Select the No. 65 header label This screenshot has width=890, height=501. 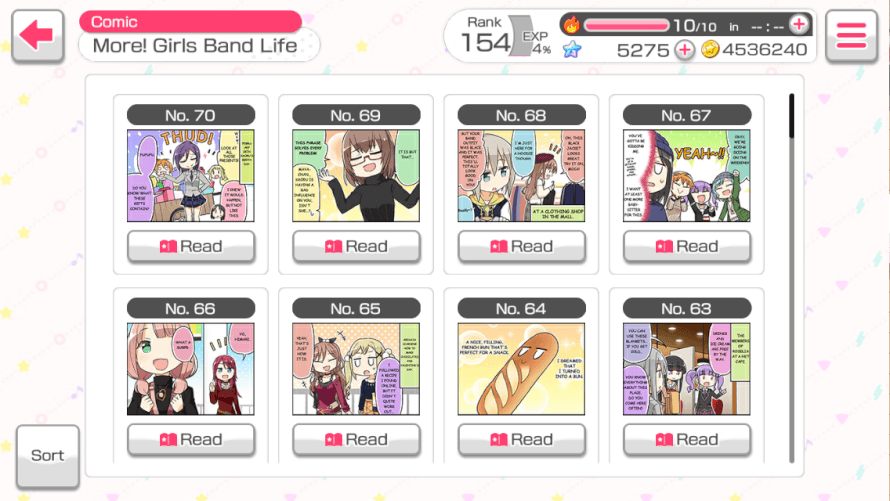pos(356,309)
